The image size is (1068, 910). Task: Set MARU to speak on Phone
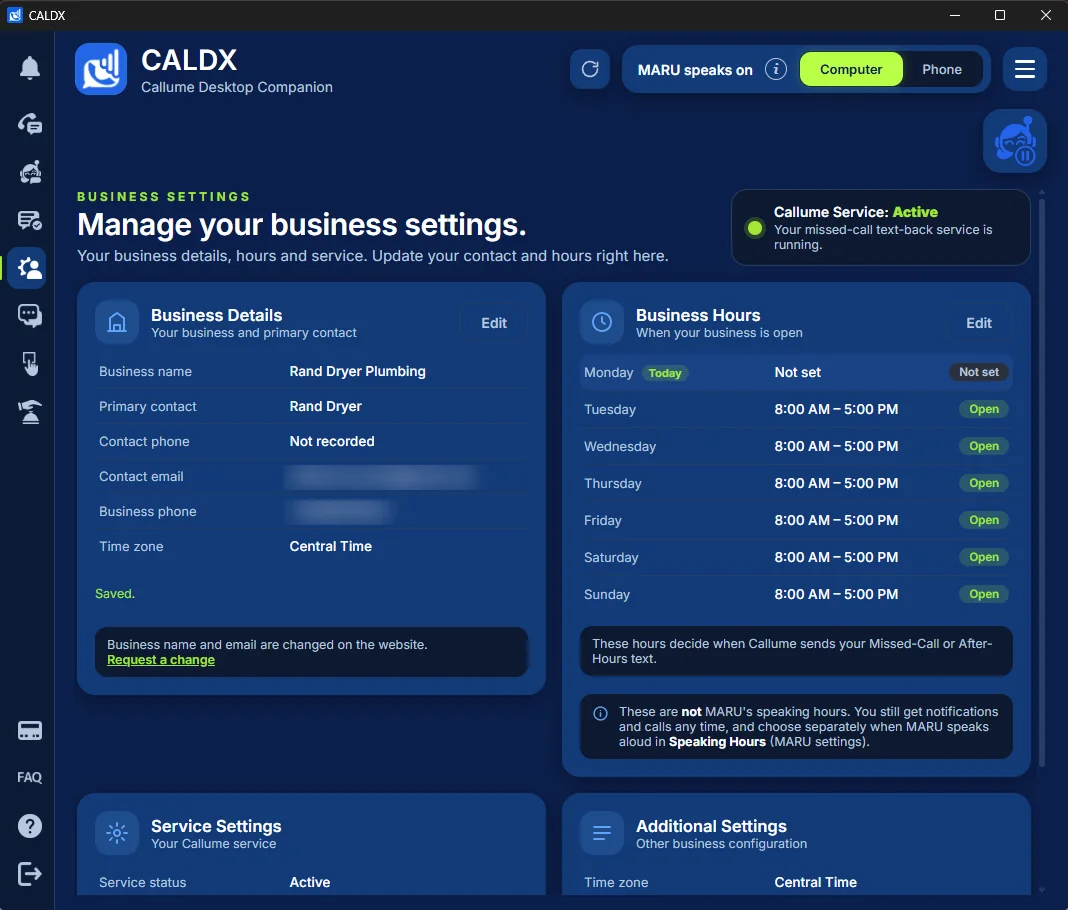click(941, 69)
